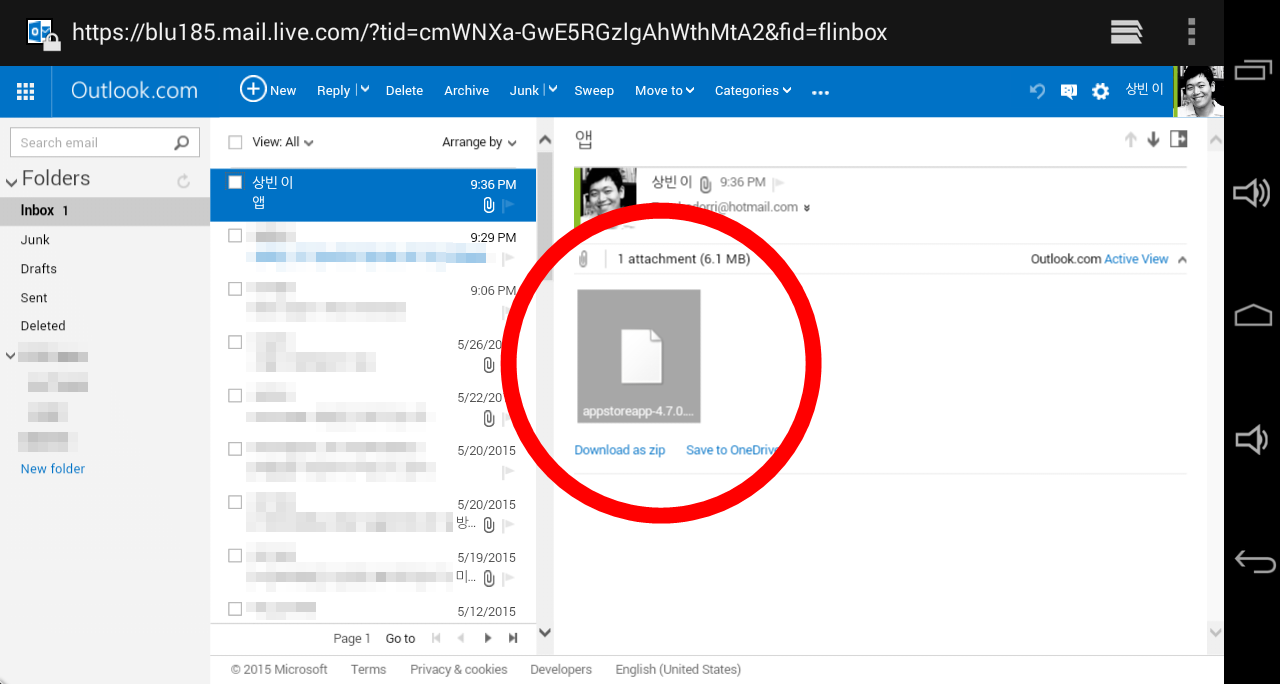Click Download as zip
This screenshot has height=684, width=1280.
point(620,450)
